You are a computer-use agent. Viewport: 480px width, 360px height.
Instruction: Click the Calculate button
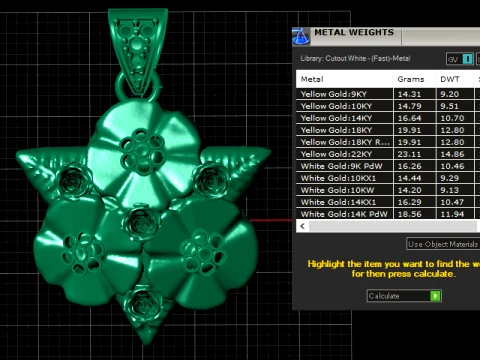pos(404,296)
